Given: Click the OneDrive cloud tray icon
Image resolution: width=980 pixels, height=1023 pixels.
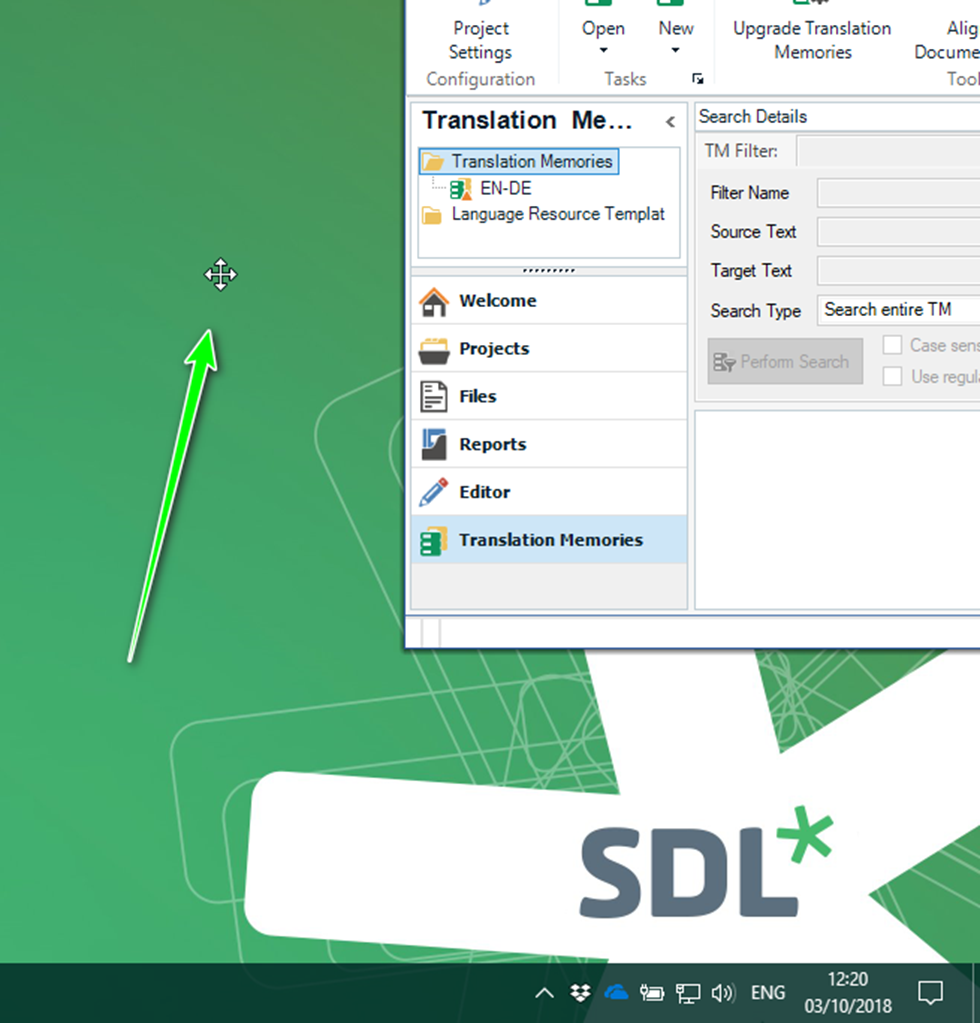Looking at the screenshot, I should tap(615, 993).
